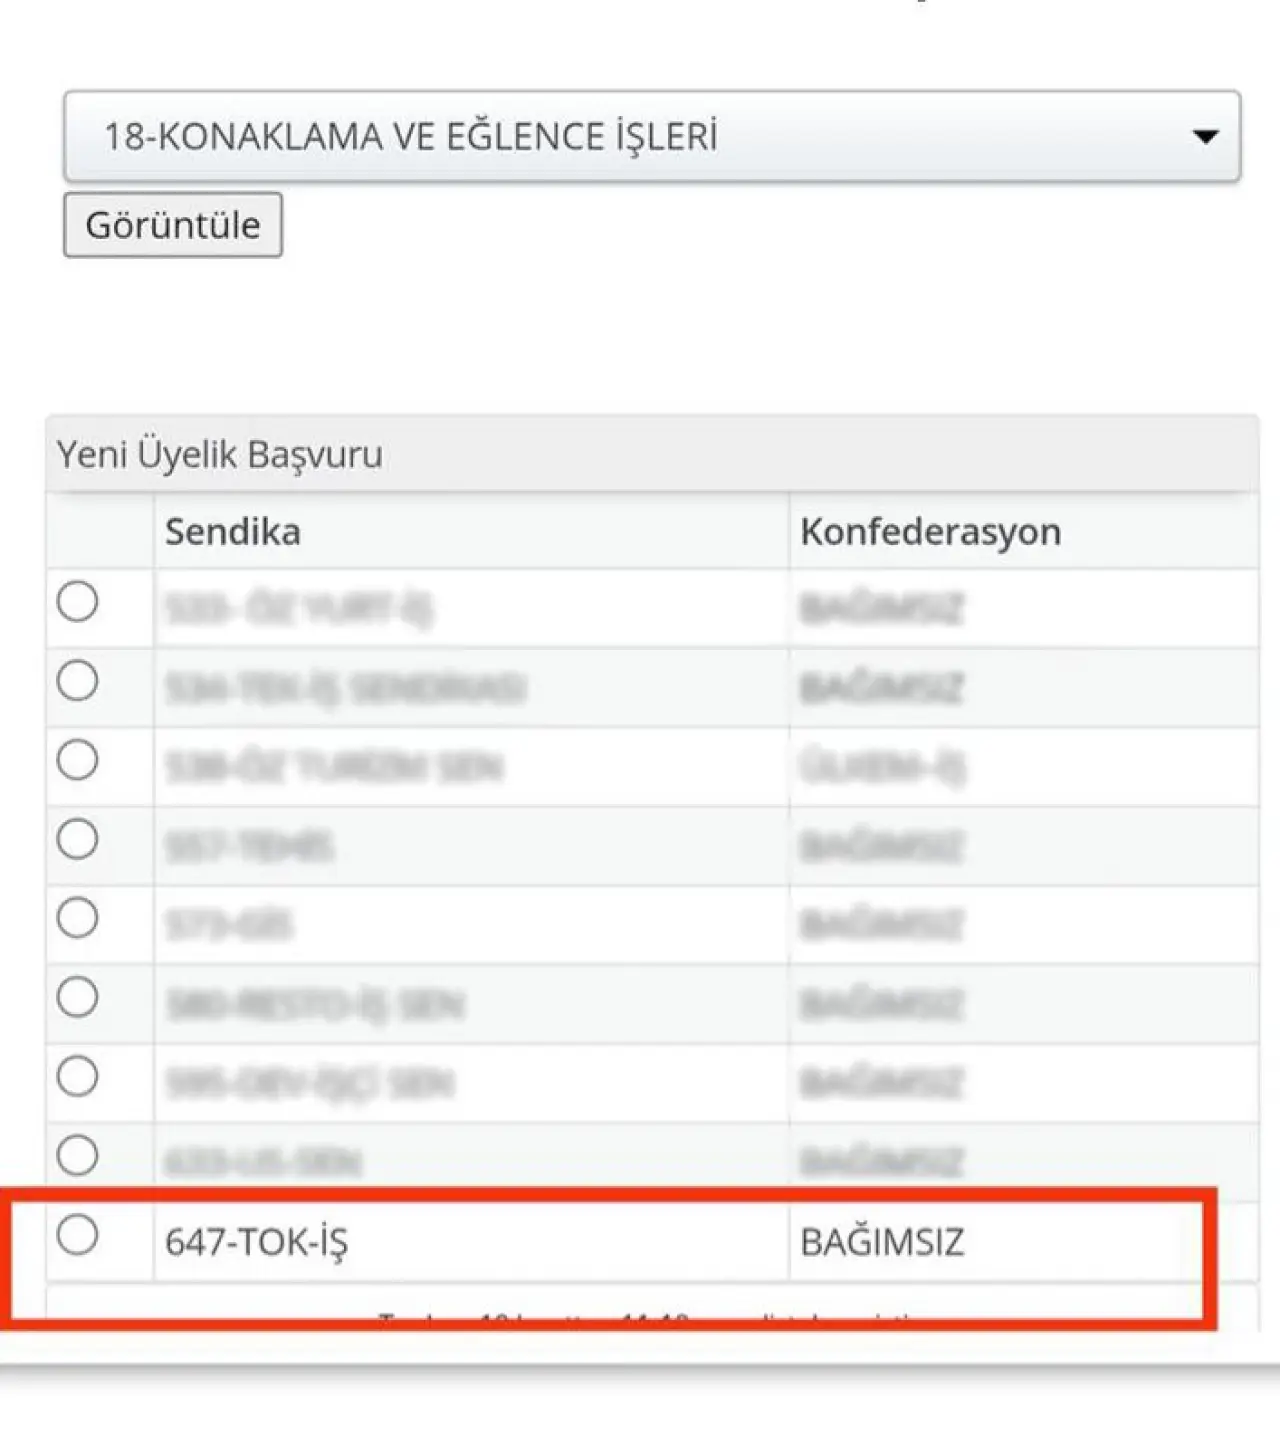Click the Sendika column header
The height and width of the screenshot is (1454, 1280).
coord(233,532)
